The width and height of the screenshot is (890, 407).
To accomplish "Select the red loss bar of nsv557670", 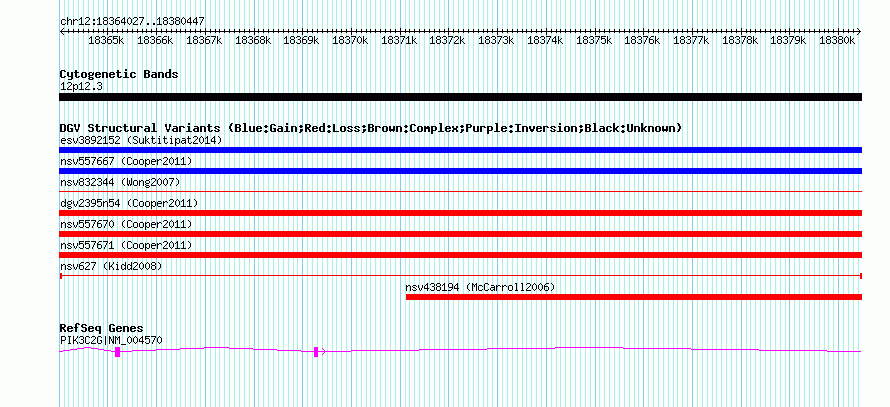I will pyautogui.click(x=460, y=234).
